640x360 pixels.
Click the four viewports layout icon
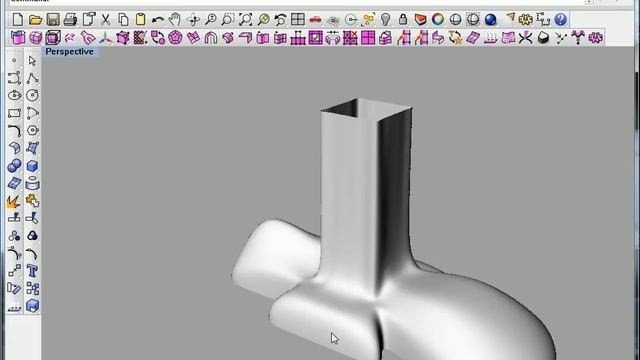pyautogui.click(x=298, y=19)
